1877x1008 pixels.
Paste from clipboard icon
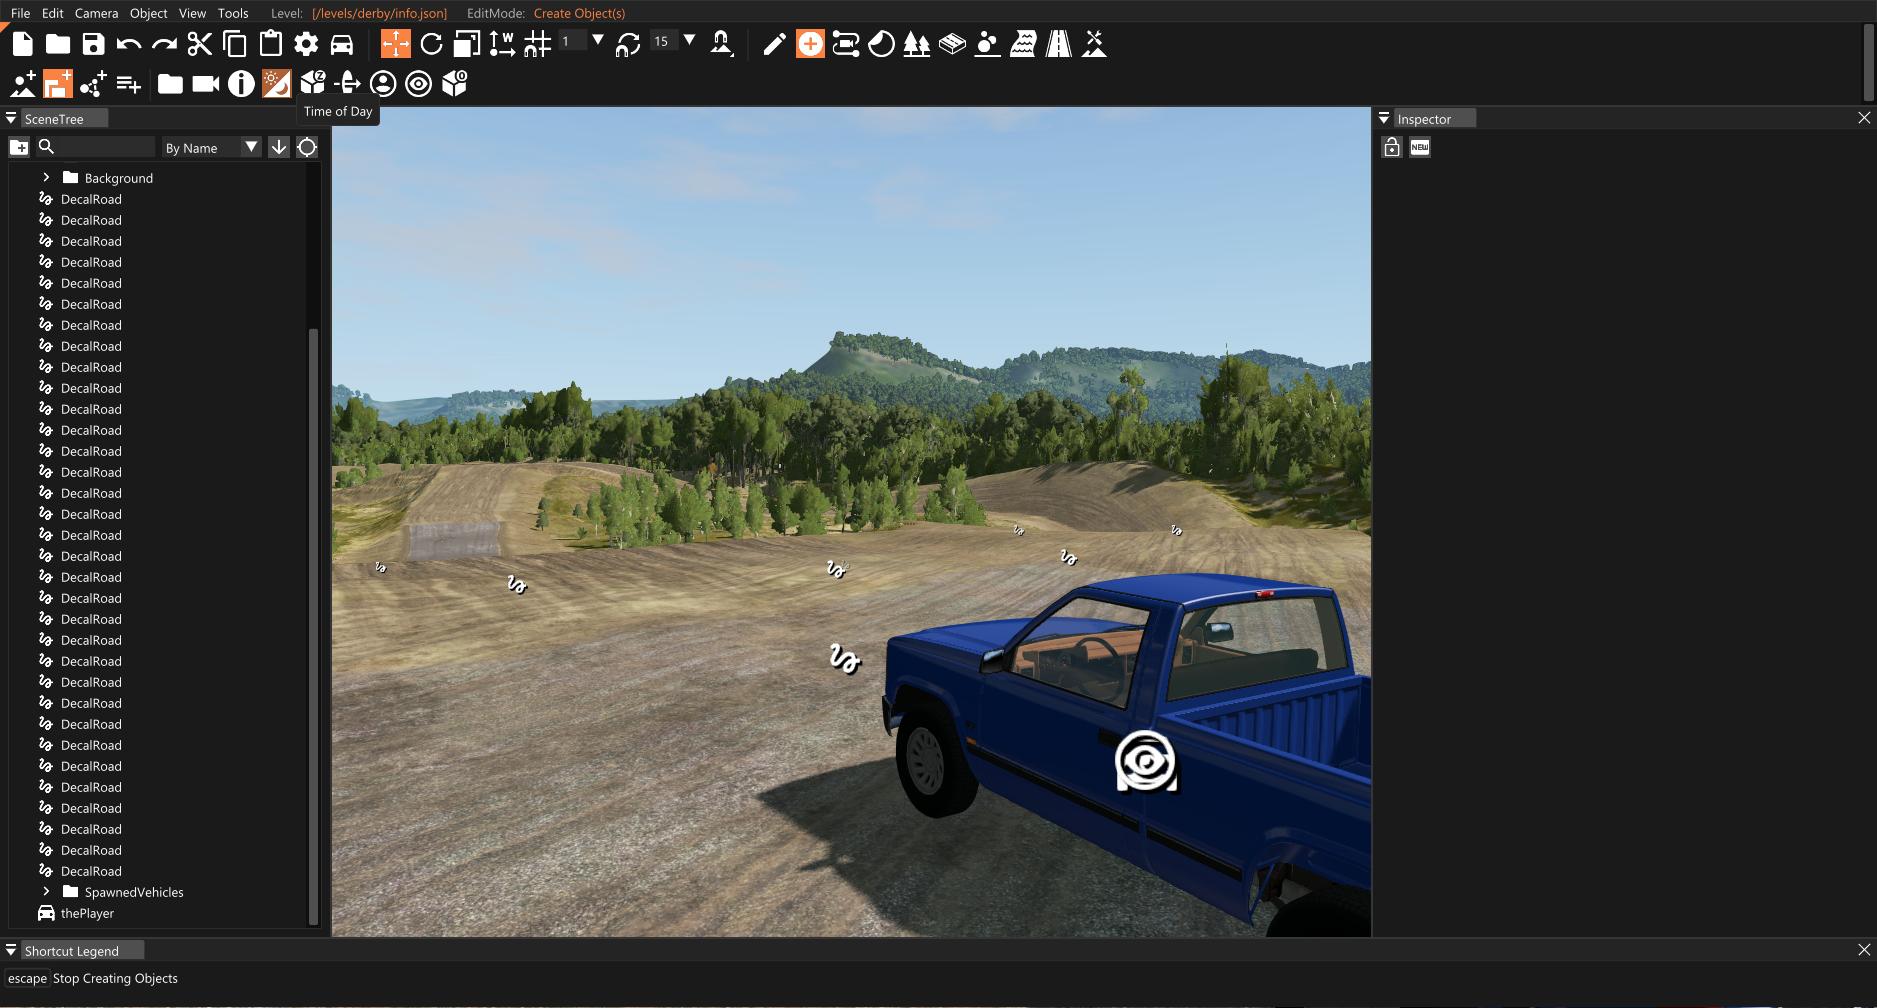point(271,44)
